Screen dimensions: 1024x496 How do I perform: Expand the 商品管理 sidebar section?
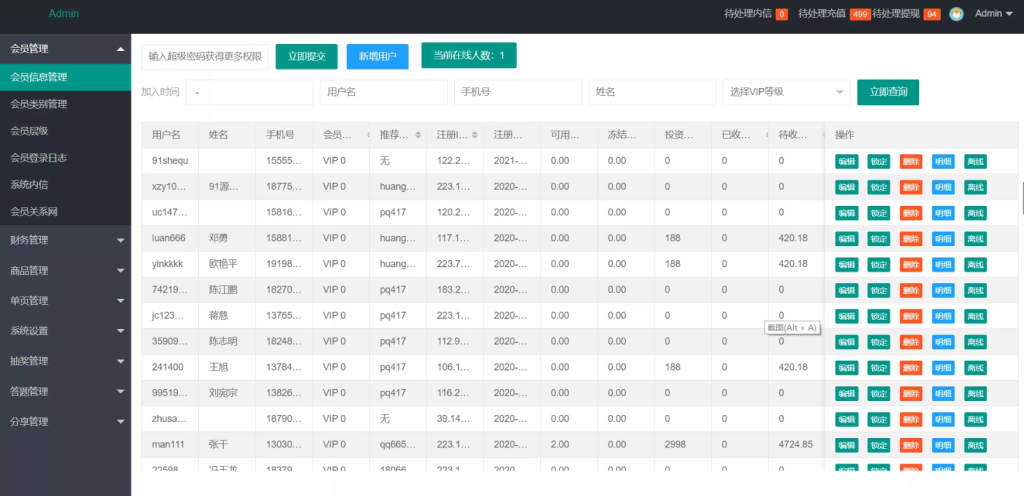(65, 270)
